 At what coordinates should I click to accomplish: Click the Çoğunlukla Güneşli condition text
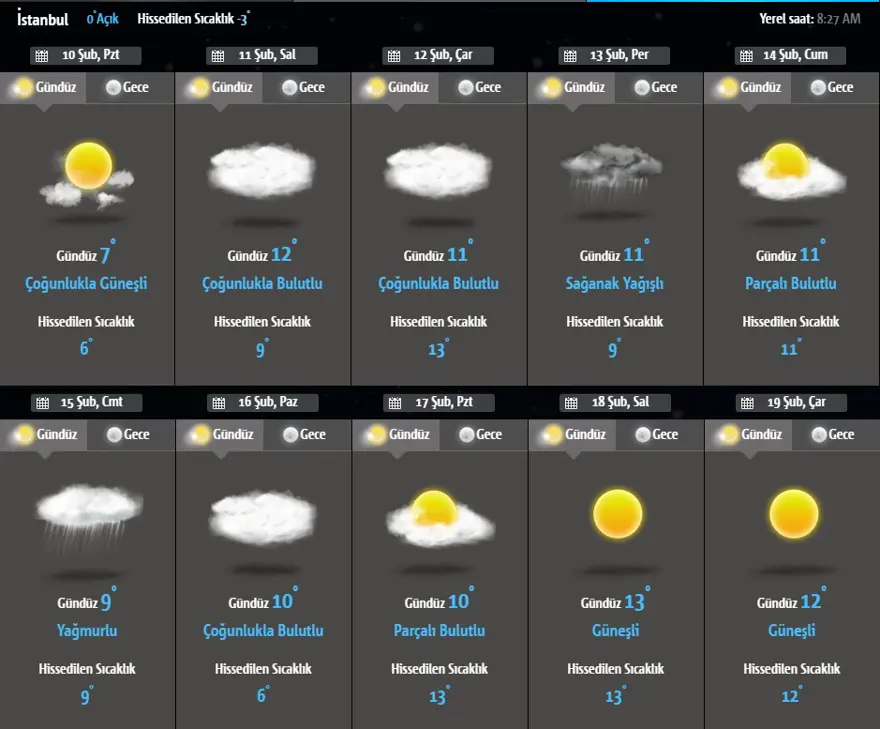86,284
